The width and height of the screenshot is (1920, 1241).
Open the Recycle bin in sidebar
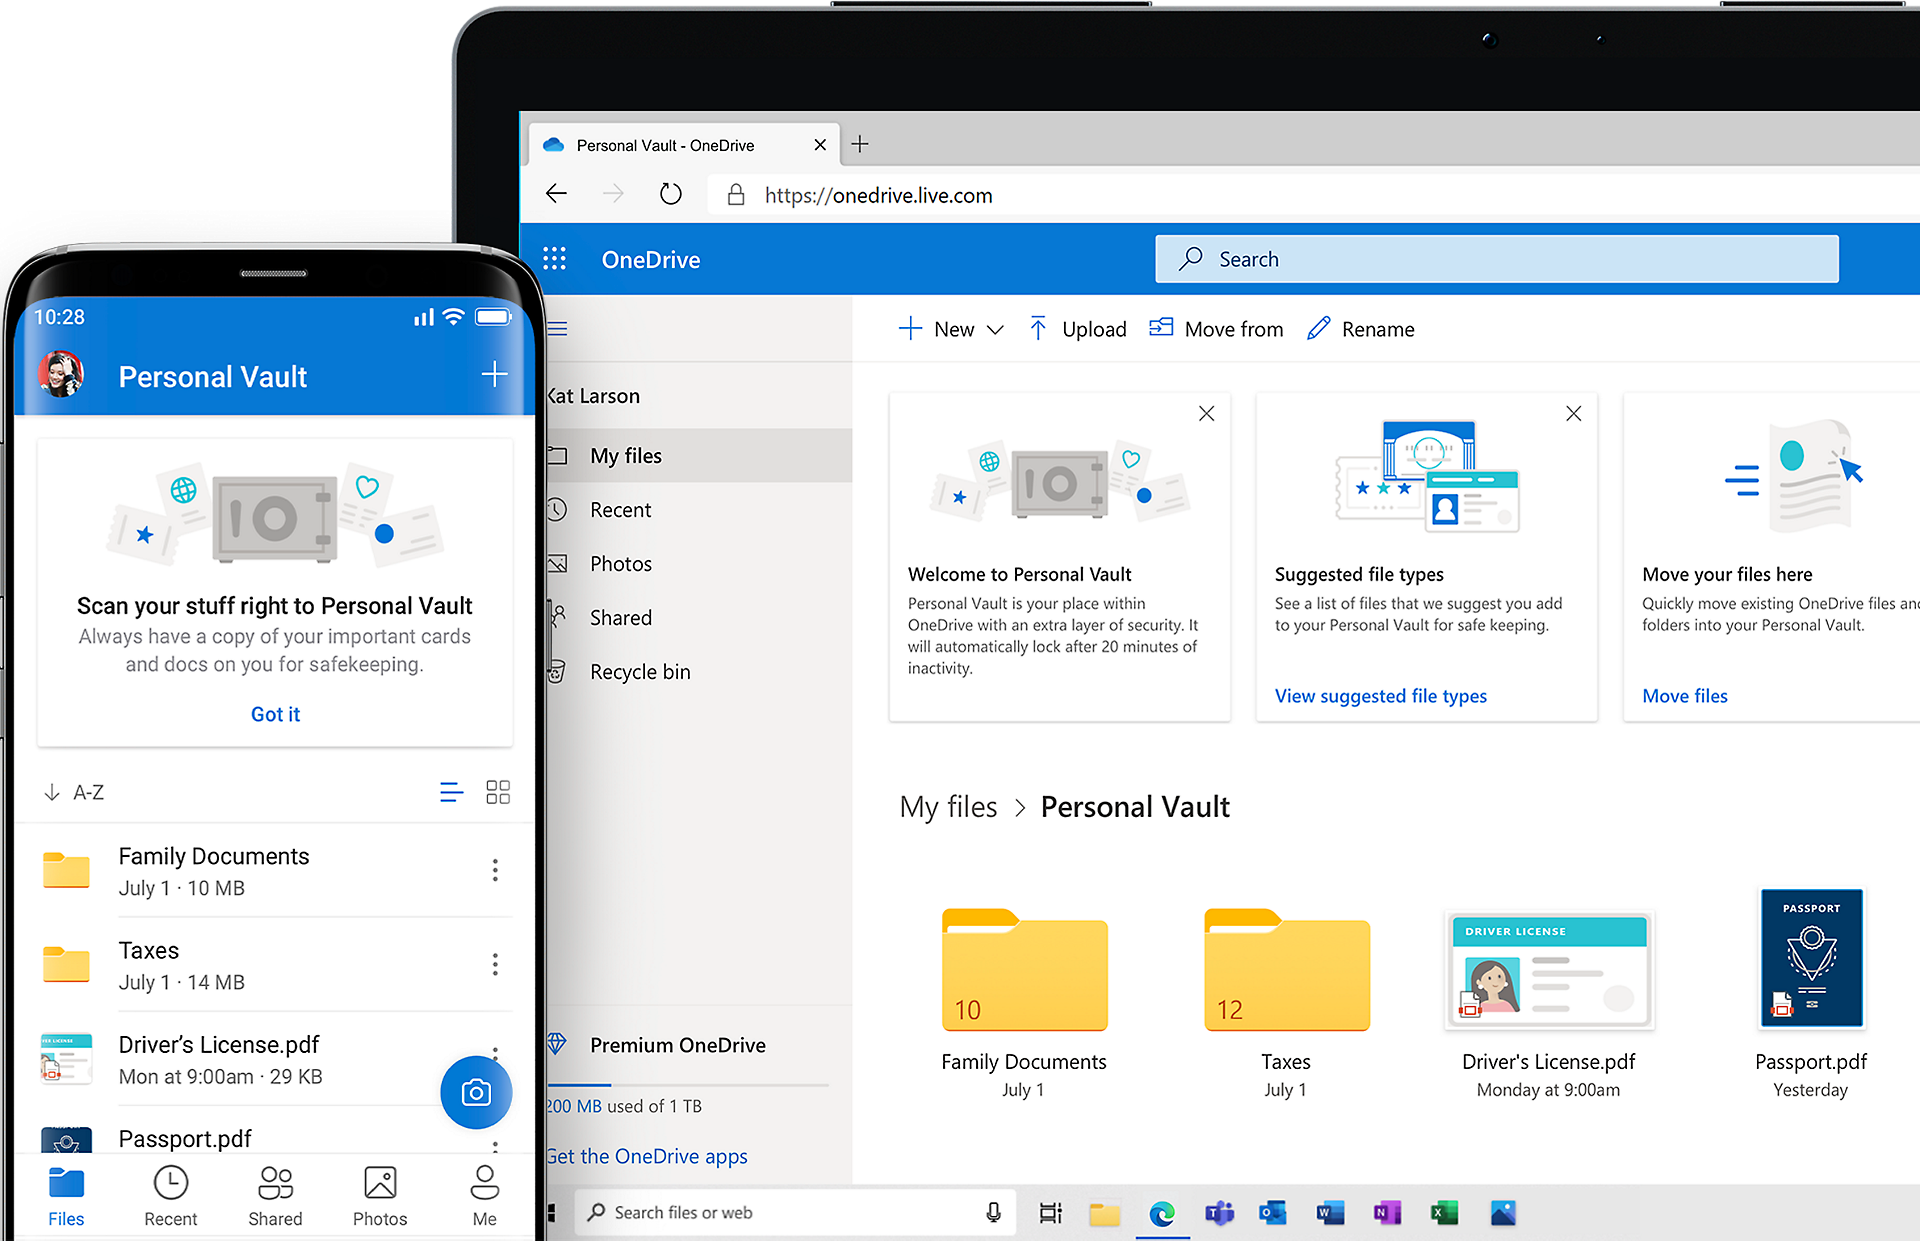[640, 672]
